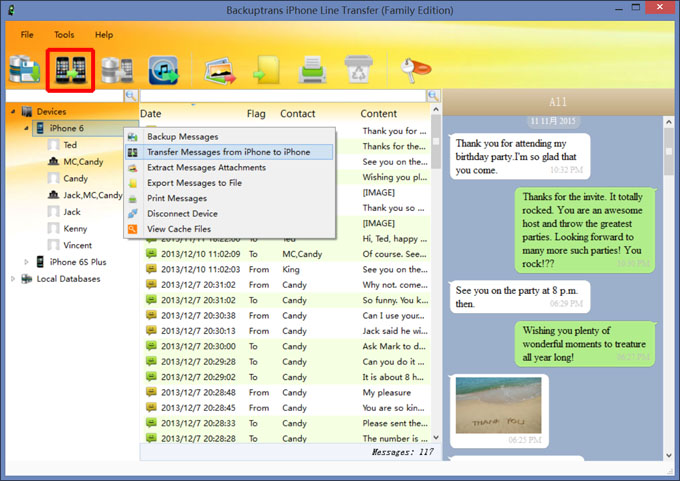Collapse the Devices tree node
Viewport: 680px width, 481px height.
13,111
